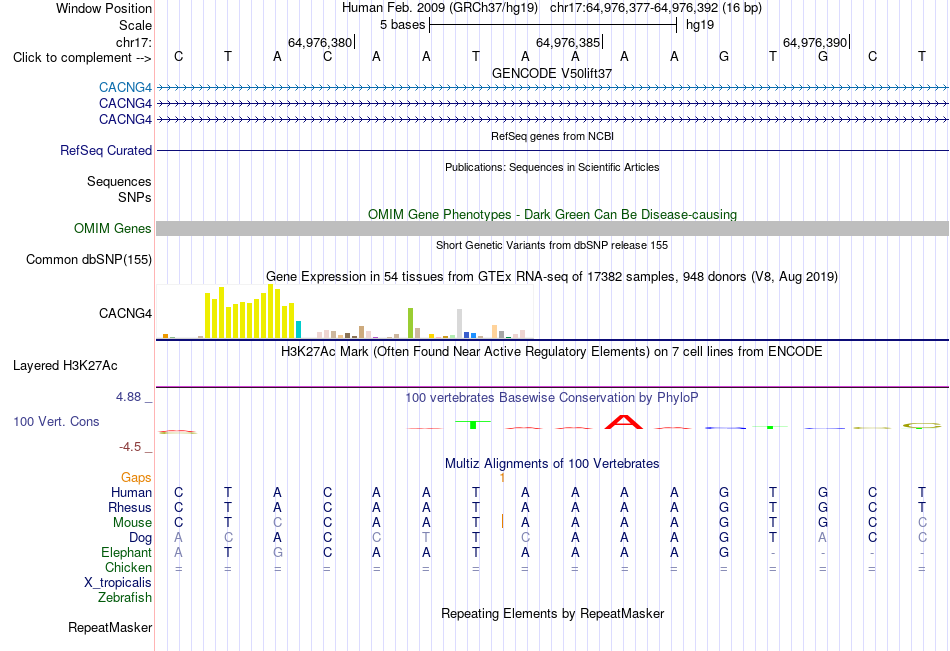The height and width of the screenshot is (651, 950).
Task: Open the RepeatMasker track label
Action: 110,627
